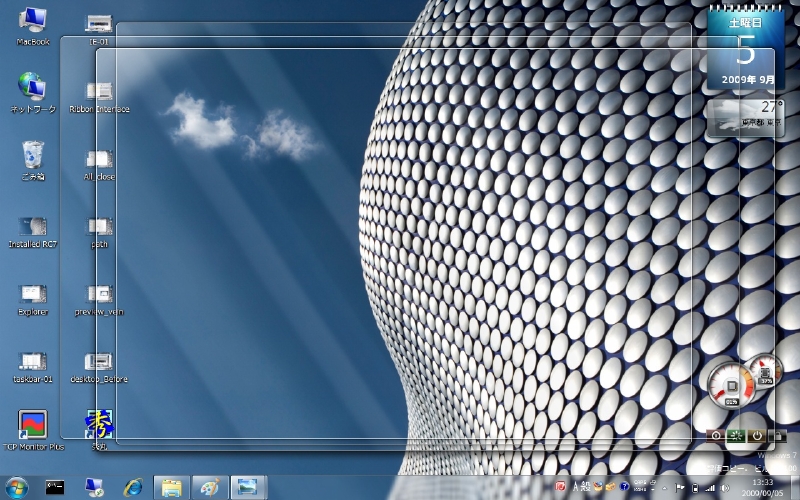The image size is (800, 500).
Task: Click the Show desktop button
Action: tap(795, 488)
